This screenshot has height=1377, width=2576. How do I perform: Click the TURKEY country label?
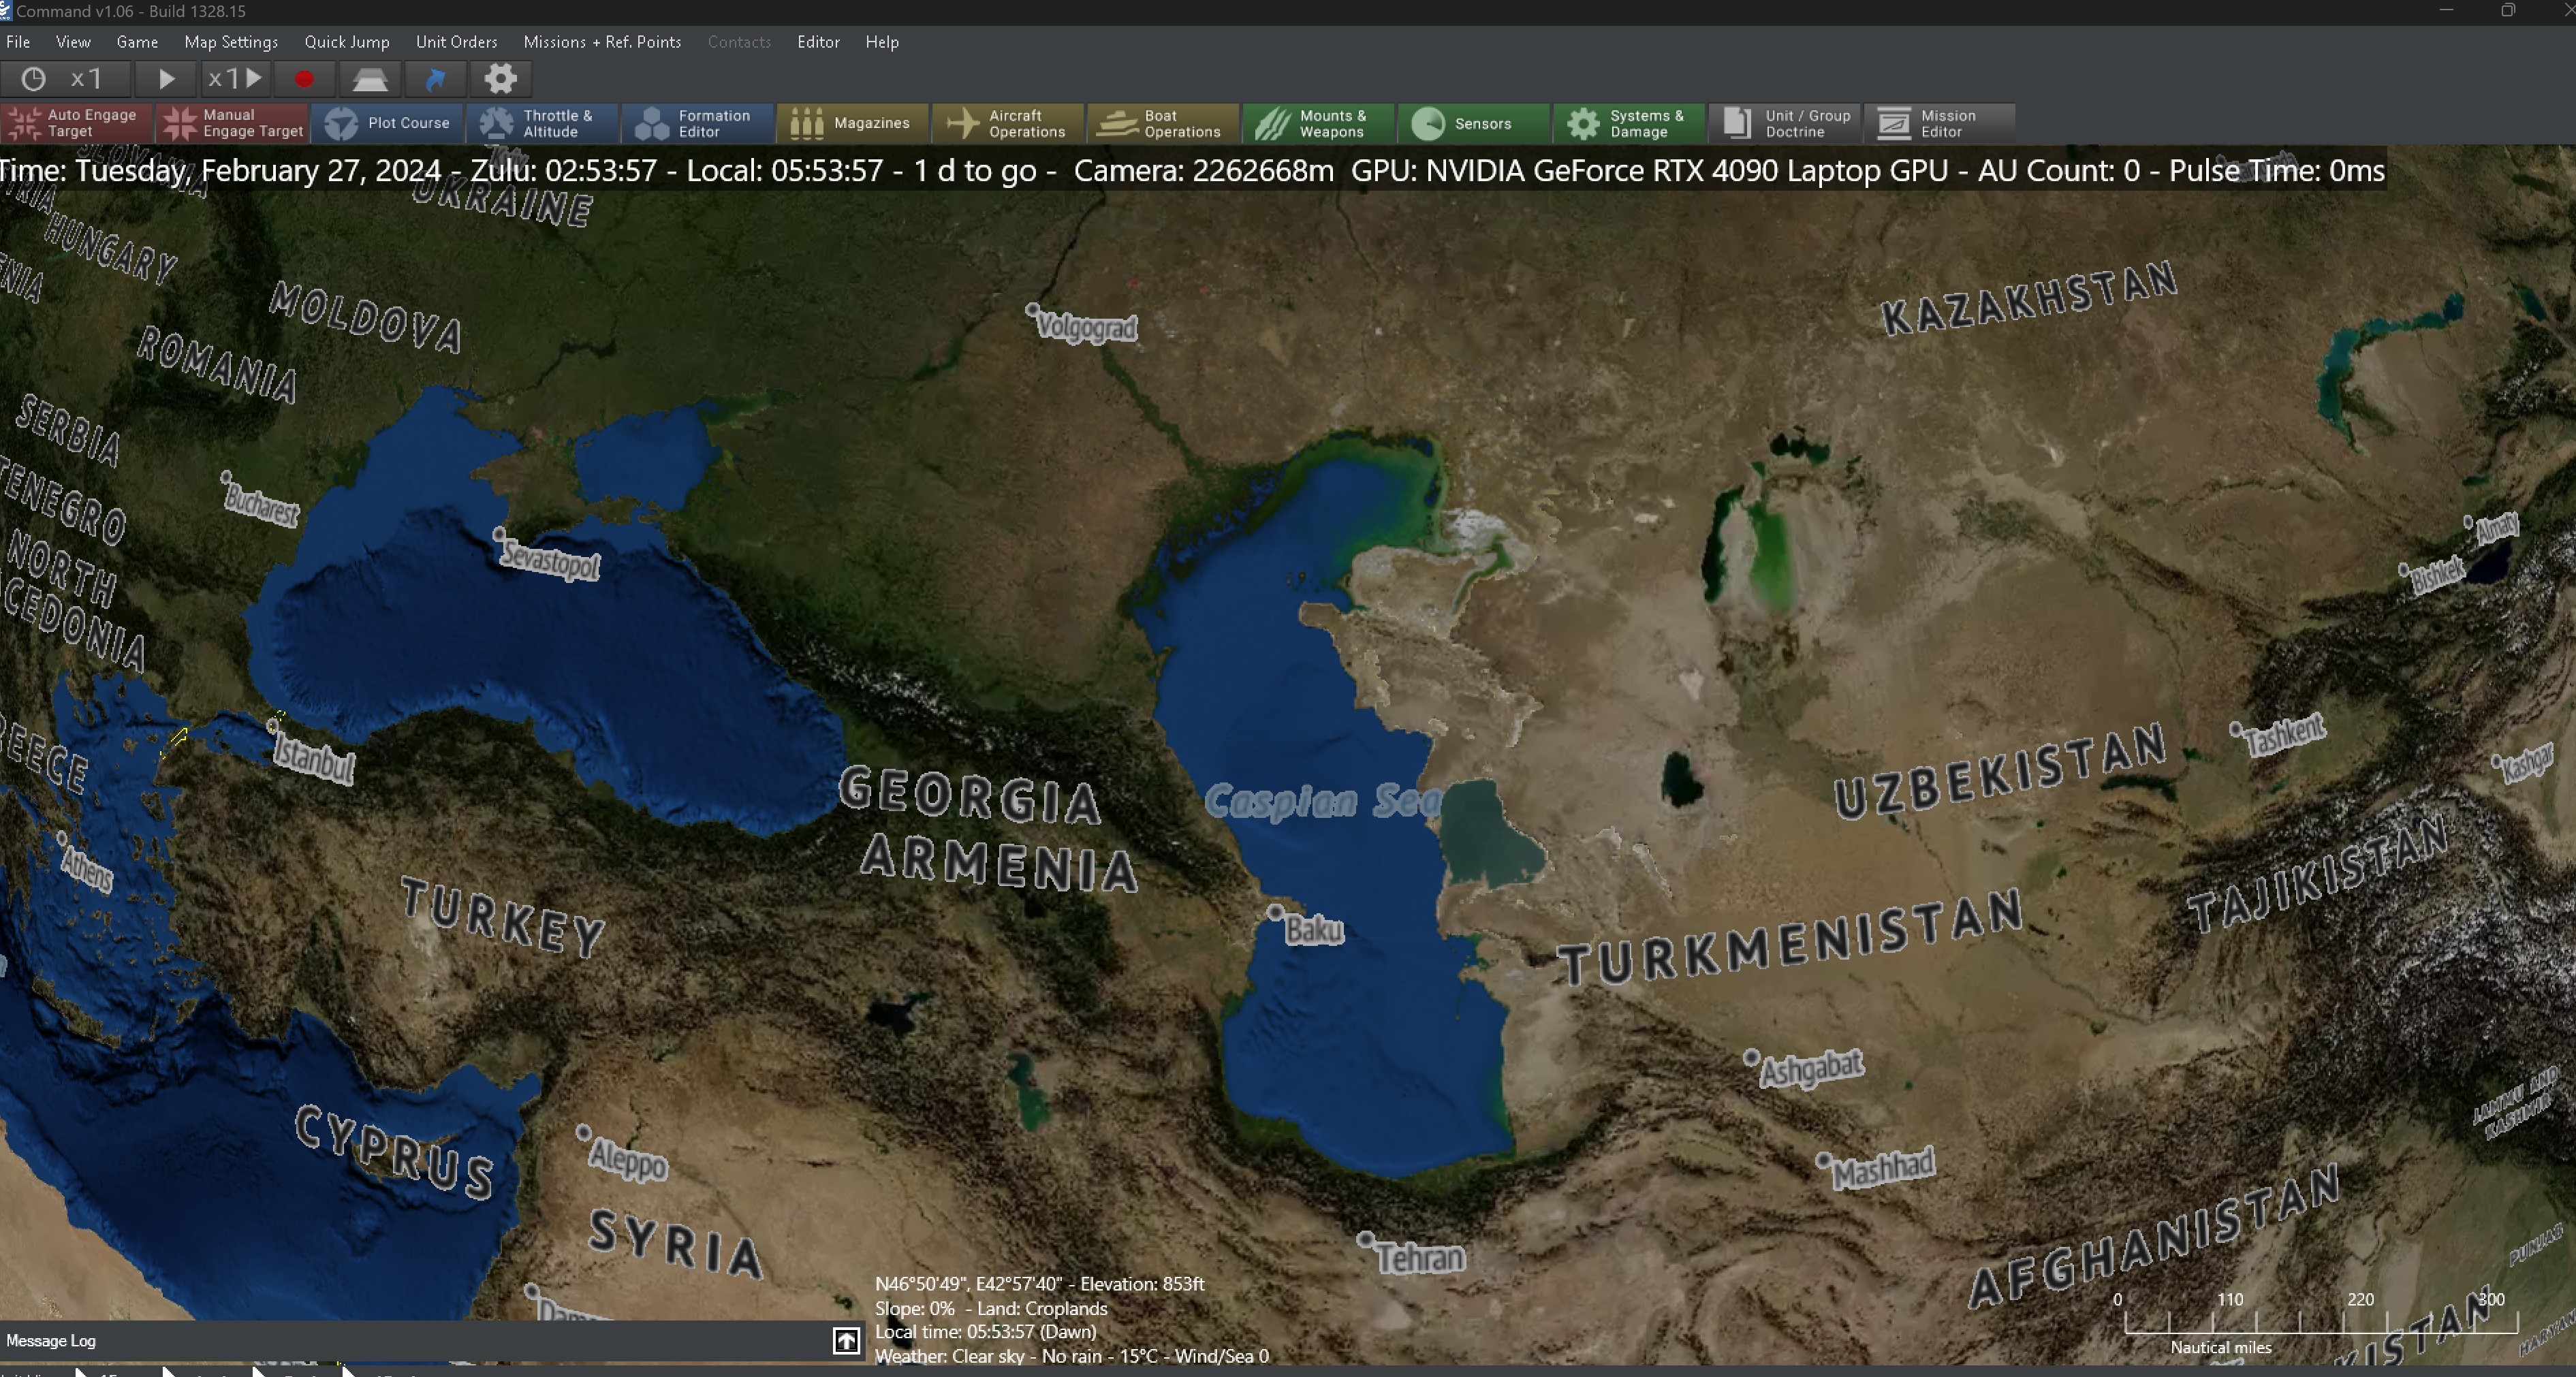pos(503,917)
